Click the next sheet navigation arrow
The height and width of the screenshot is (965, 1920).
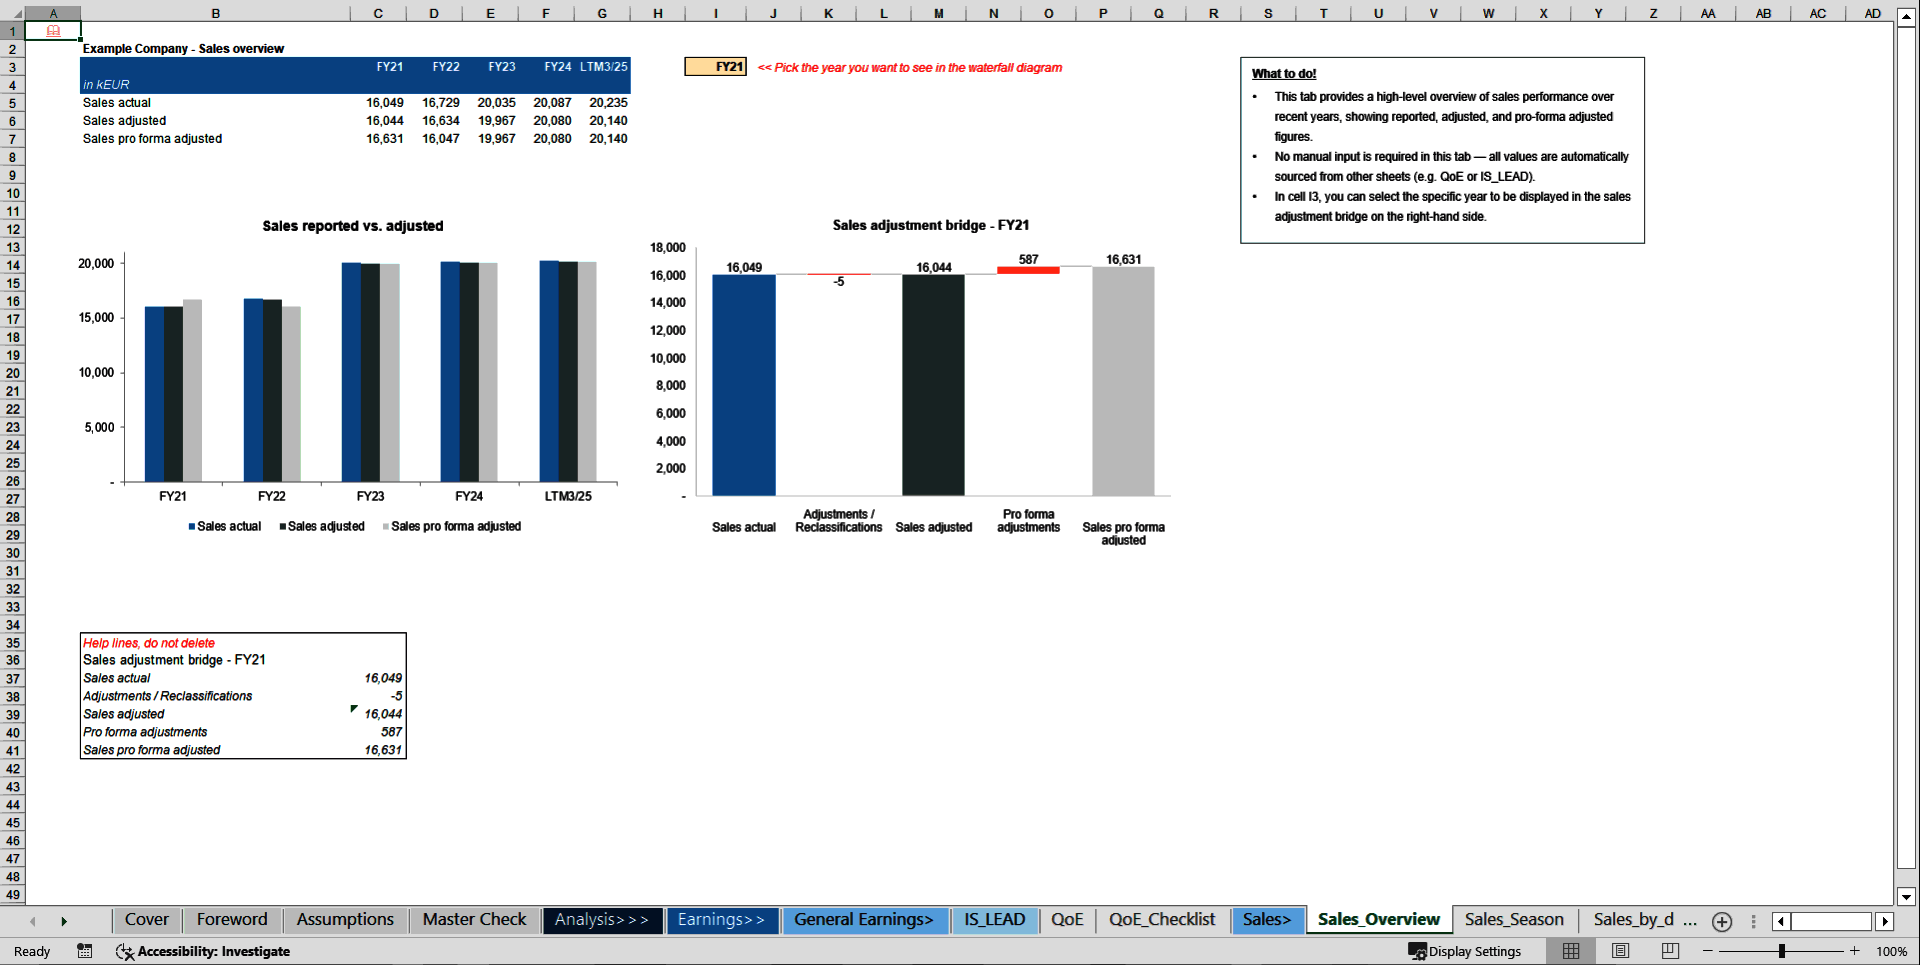click(65, 920)
